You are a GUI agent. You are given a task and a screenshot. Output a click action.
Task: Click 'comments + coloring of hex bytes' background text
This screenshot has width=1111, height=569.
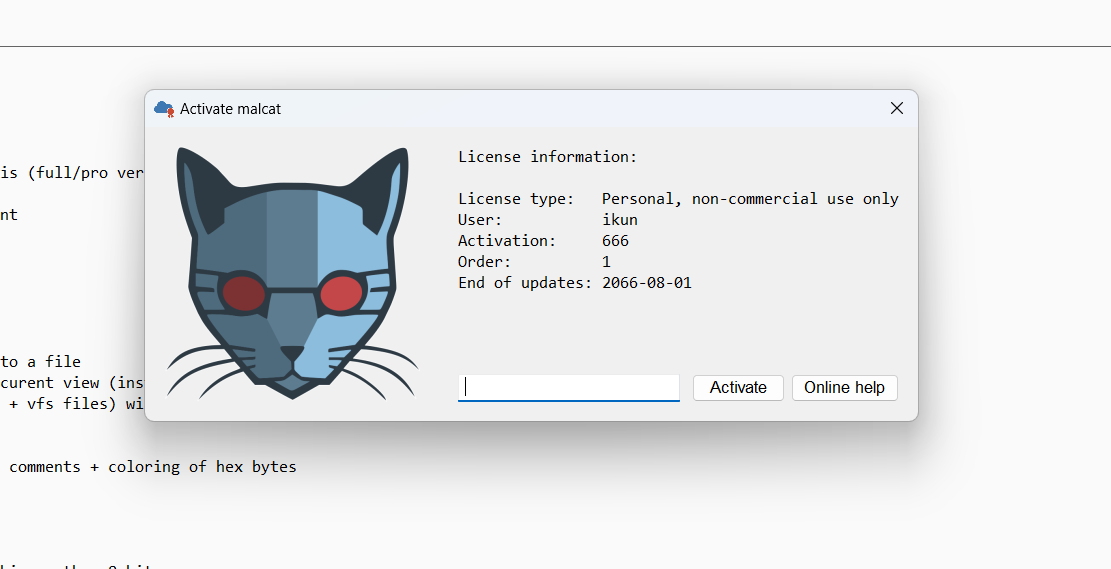pos(152,466)
